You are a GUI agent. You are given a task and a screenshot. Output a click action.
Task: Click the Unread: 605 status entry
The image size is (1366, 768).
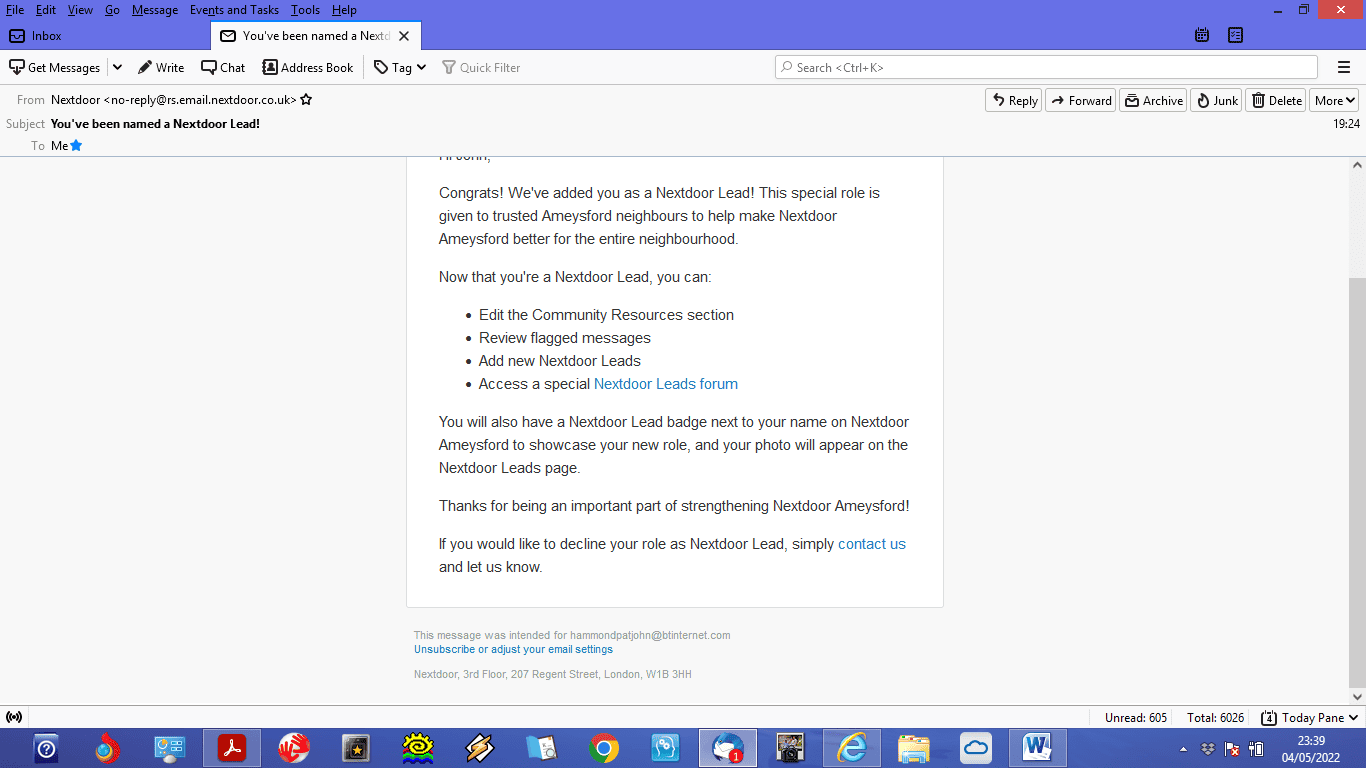coord(1136,718)
